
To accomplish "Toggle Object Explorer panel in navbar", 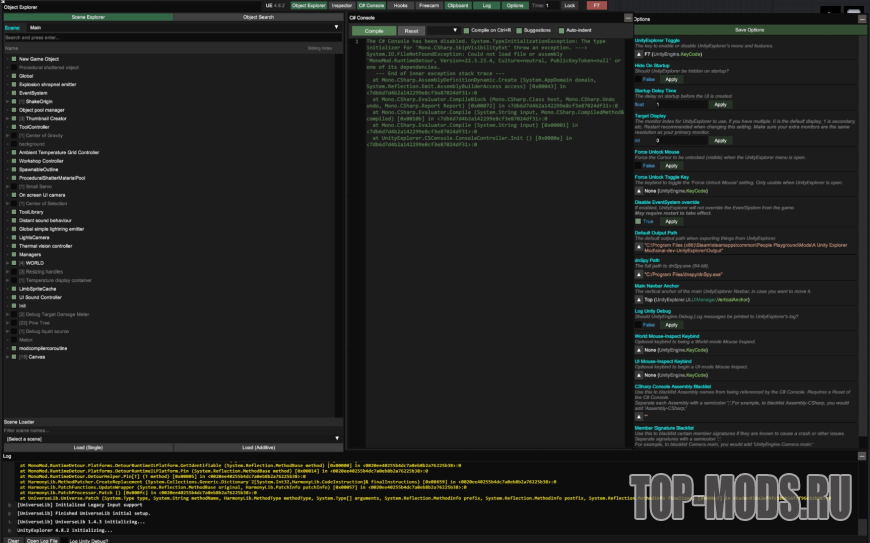I will (308, 6).
